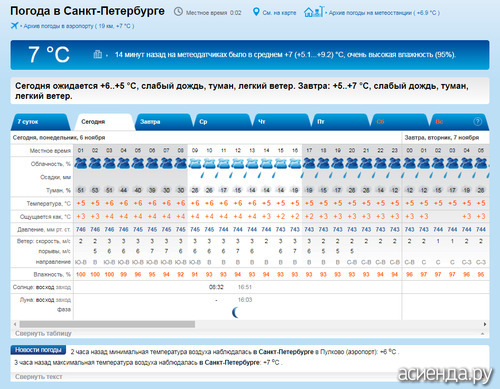Click tomorrow's cloud icon for hour 00
This screenshot has height=389, width=500.
pos(409,163)
